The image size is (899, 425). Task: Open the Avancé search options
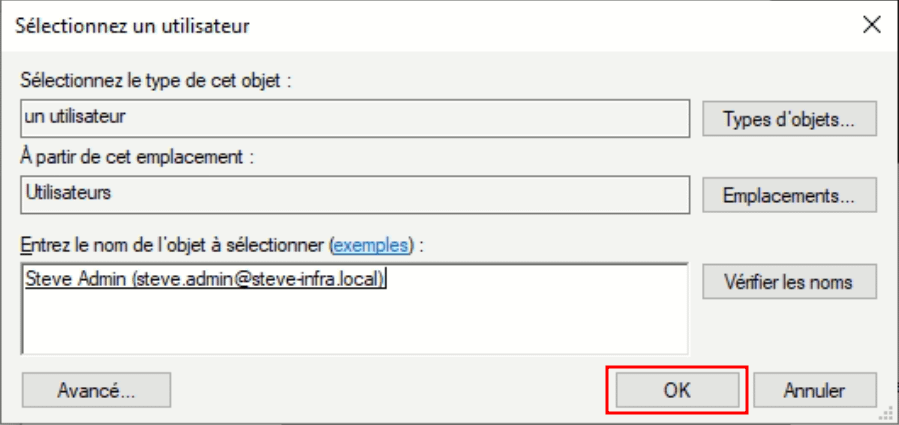coord(96,389)
